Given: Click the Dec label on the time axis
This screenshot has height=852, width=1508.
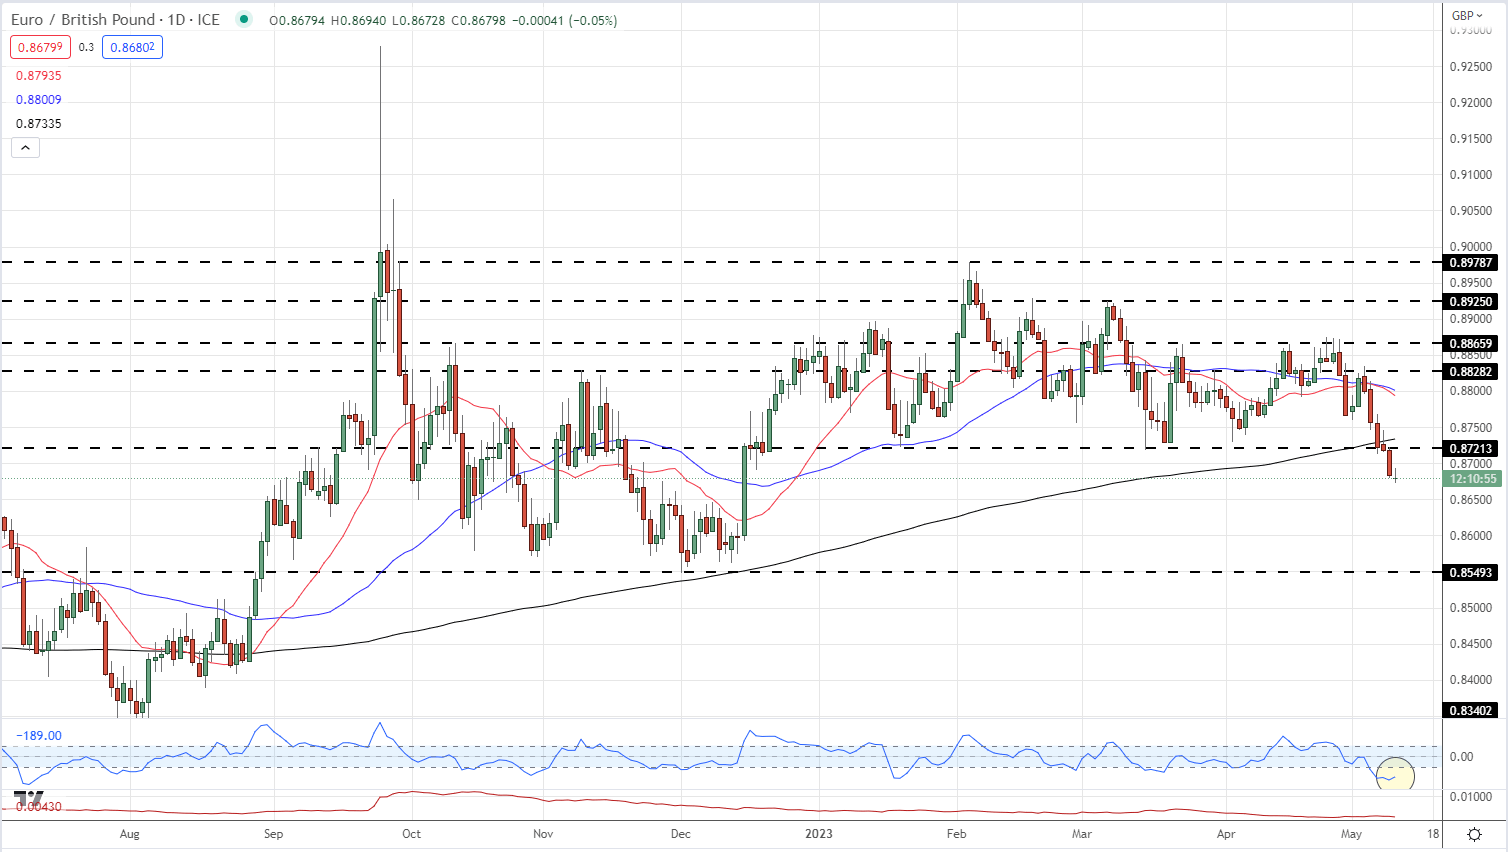Looking at the screenshot, I should pos(681,834).
